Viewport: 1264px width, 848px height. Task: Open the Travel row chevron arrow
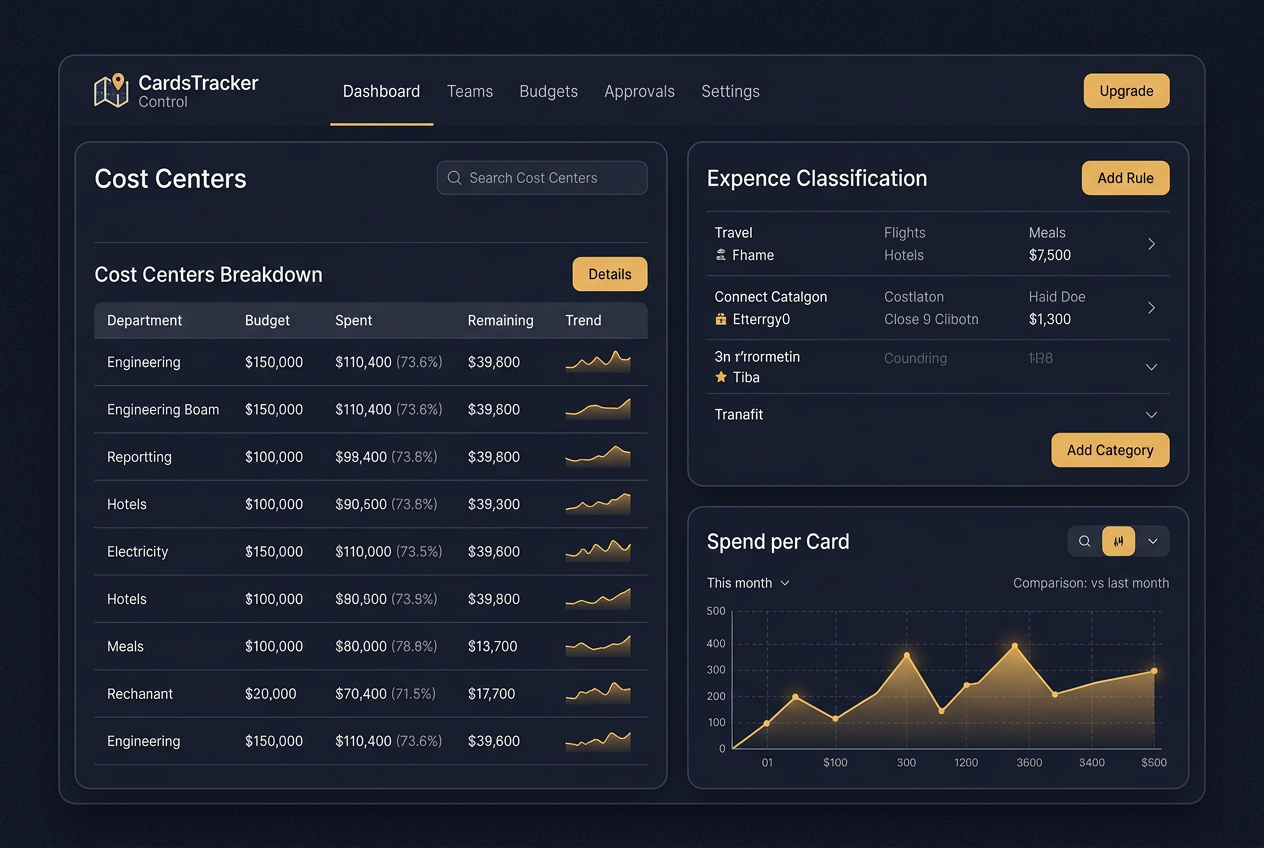[x=1151, y=244]
